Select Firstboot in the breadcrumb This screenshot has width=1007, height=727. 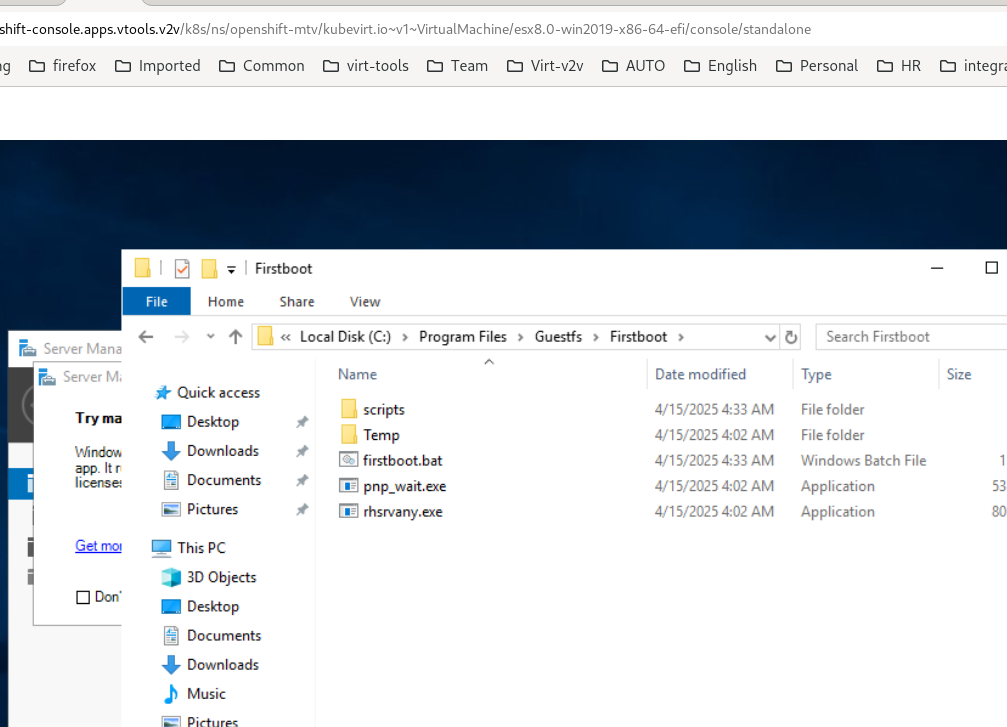pyautogui.click(x=638, y=337)
